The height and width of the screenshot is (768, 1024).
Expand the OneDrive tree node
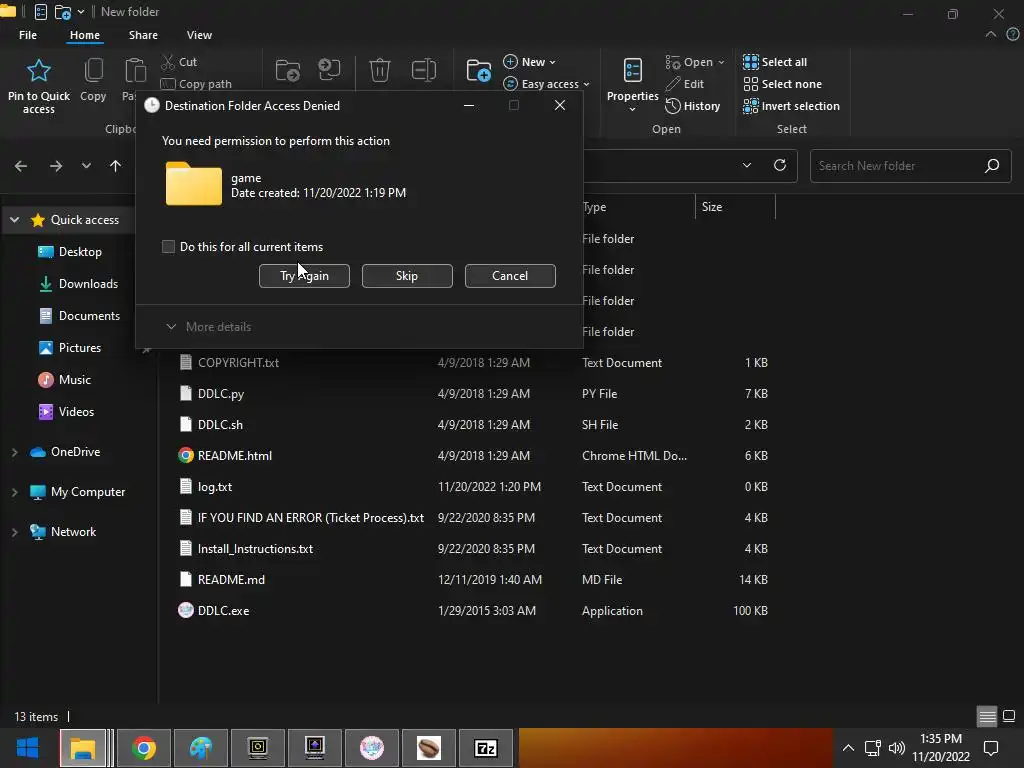pos(14,452)
